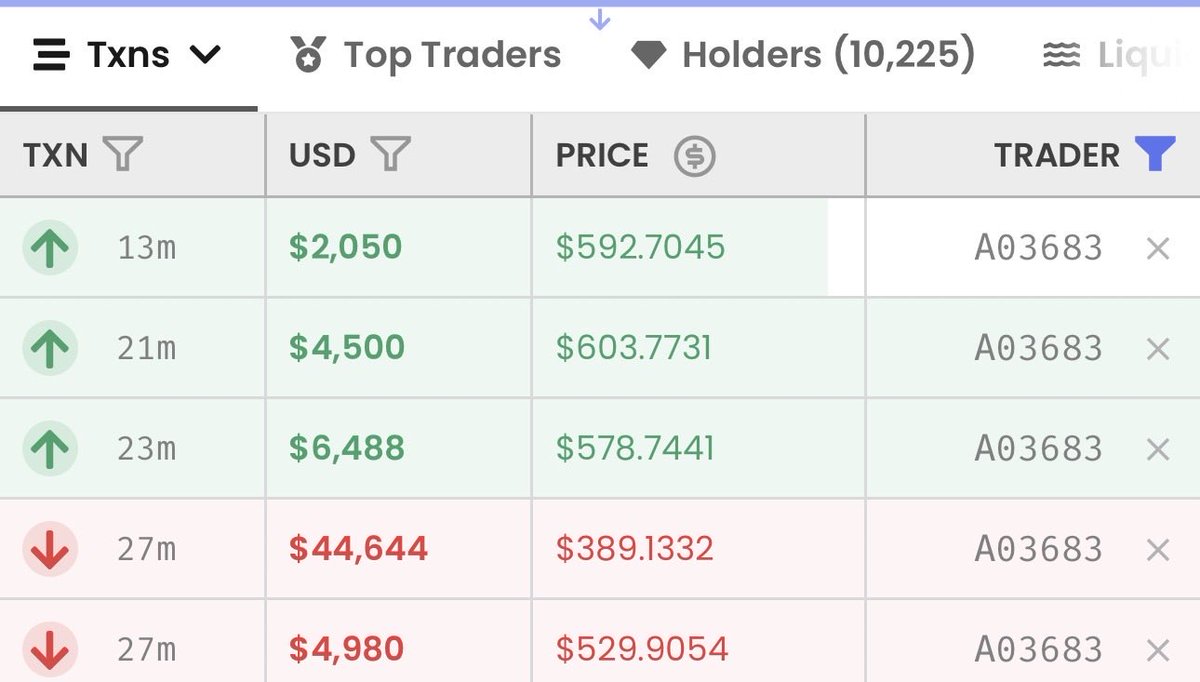Click the blue TRADER filter icon
Image resolution: width=1200 pixels, height=682 pixels.
tap(1155, 155)
